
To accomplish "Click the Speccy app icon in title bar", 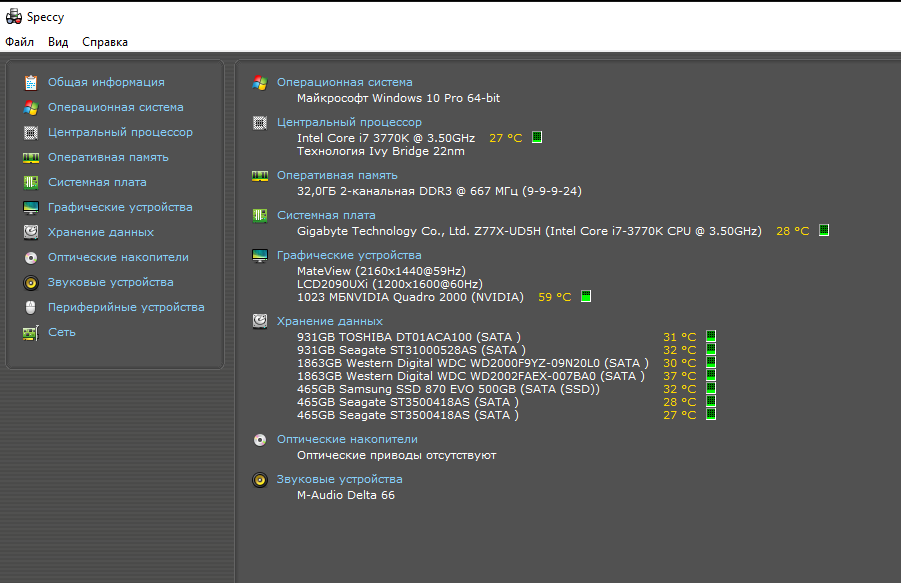I will click(x=14, y=17).
